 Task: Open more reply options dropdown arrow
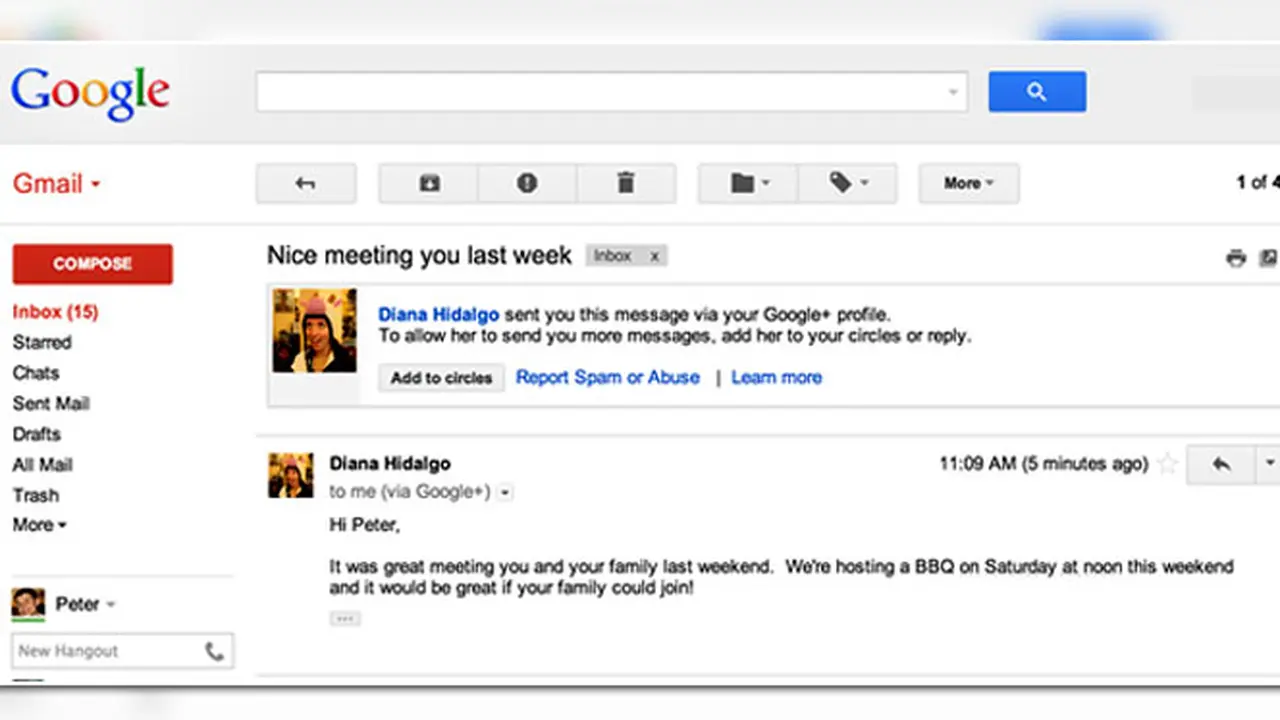[x=1269, y=464]
